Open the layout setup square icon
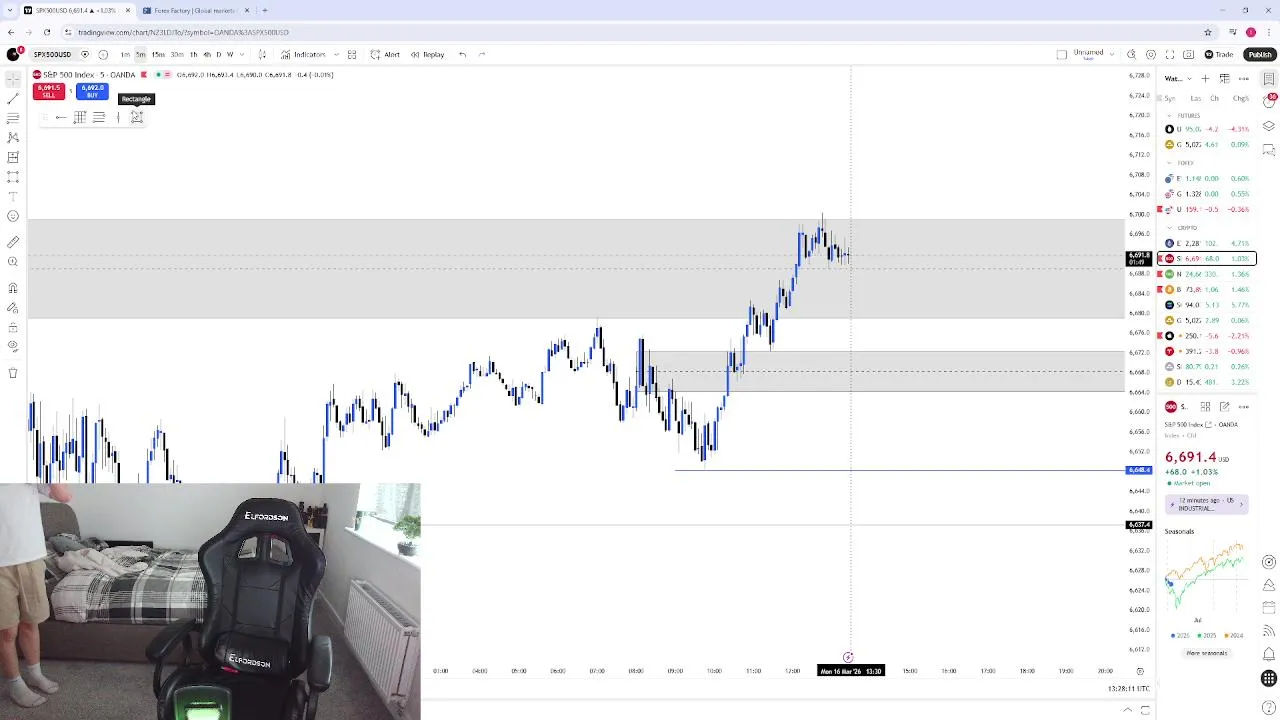1280x720 pixels. tap(1062, 54)
